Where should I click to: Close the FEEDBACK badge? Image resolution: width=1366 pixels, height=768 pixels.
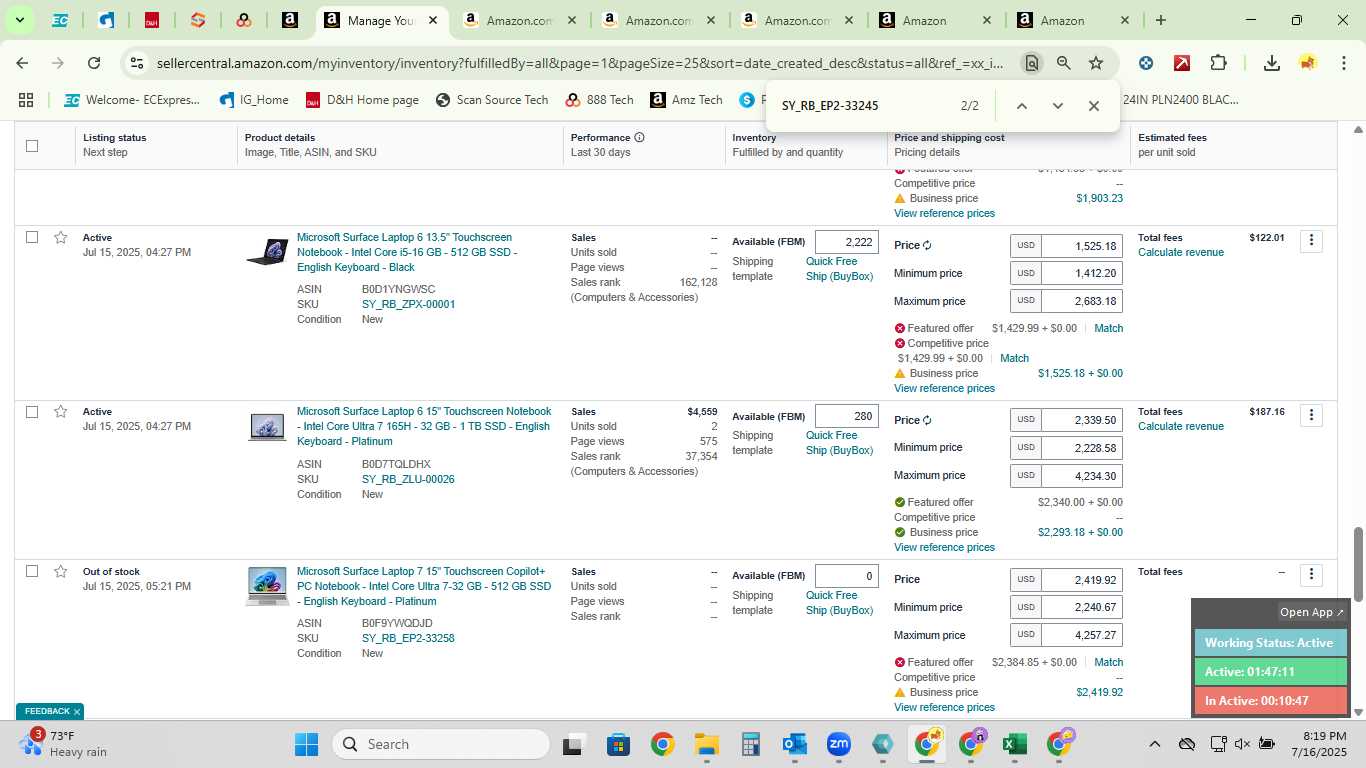point(77,712)
